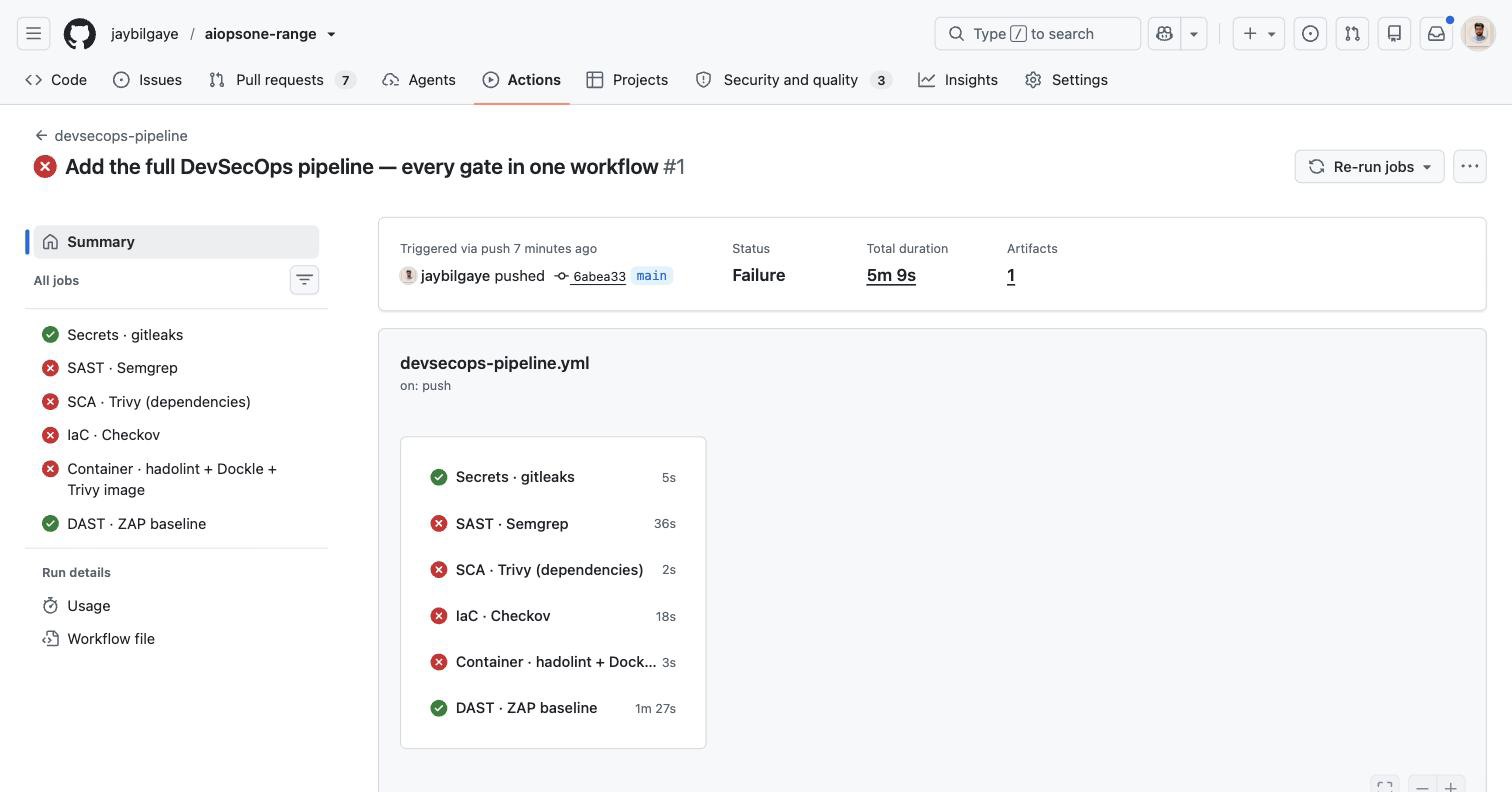The width and height of the screenshot is (1512, 792).
Task: Open the hamburger navigation menu
Action: [33, 33]
